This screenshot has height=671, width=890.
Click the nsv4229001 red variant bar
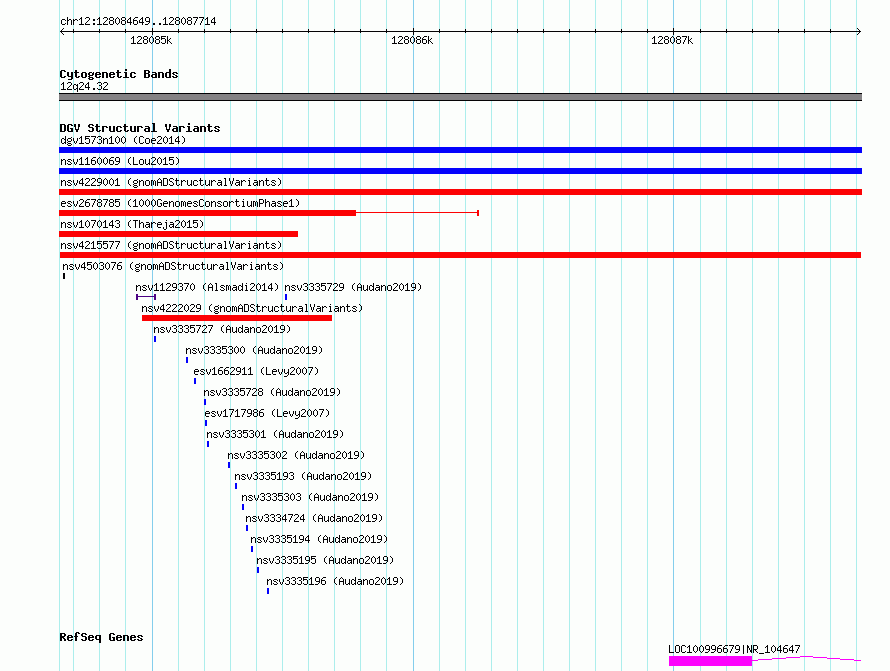[460, 192]
